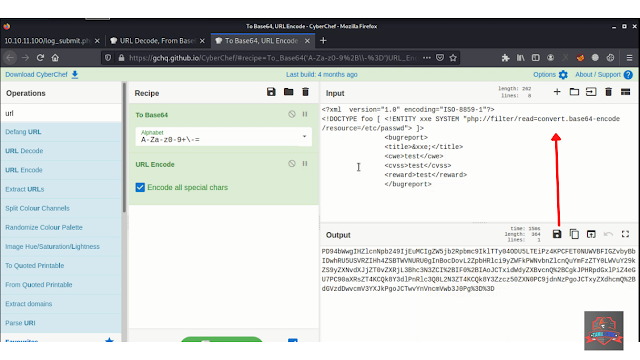Save the recipe with the disk icon
Image resolution: width=640 pixels, height=360 pixels.
[271, 92]
